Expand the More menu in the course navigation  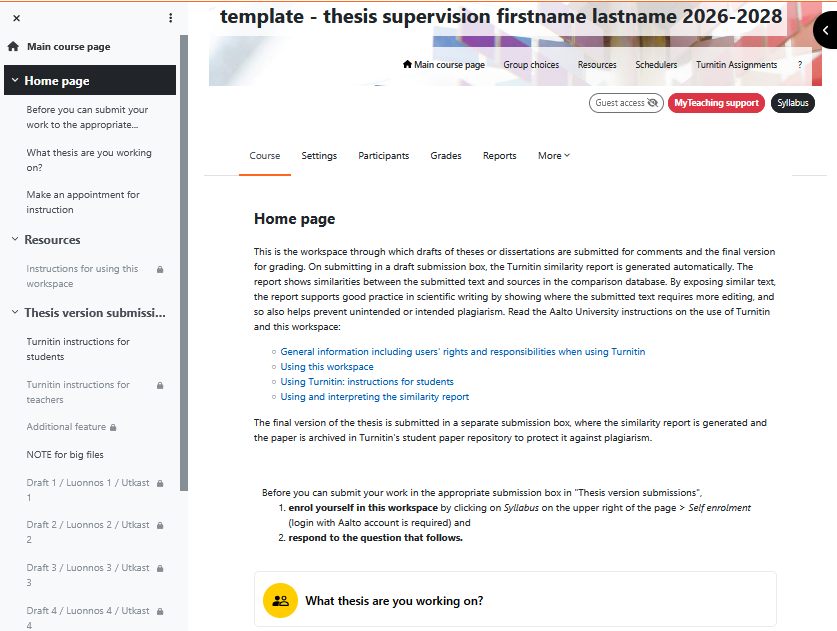[x=554, y=156]
